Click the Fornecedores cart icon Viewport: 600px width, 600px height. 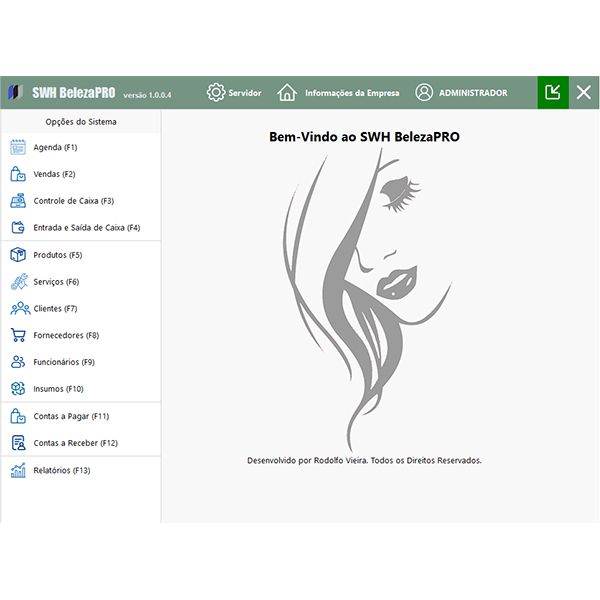pos(18,336)
